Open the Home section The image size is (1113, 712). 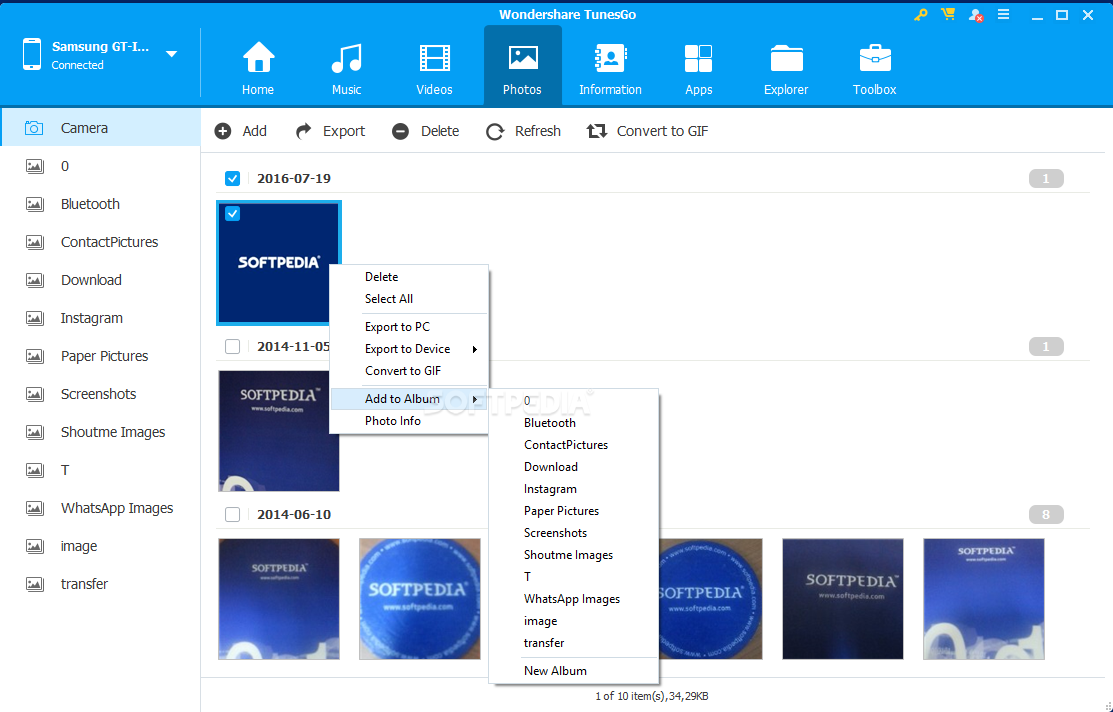coord(258,67)
